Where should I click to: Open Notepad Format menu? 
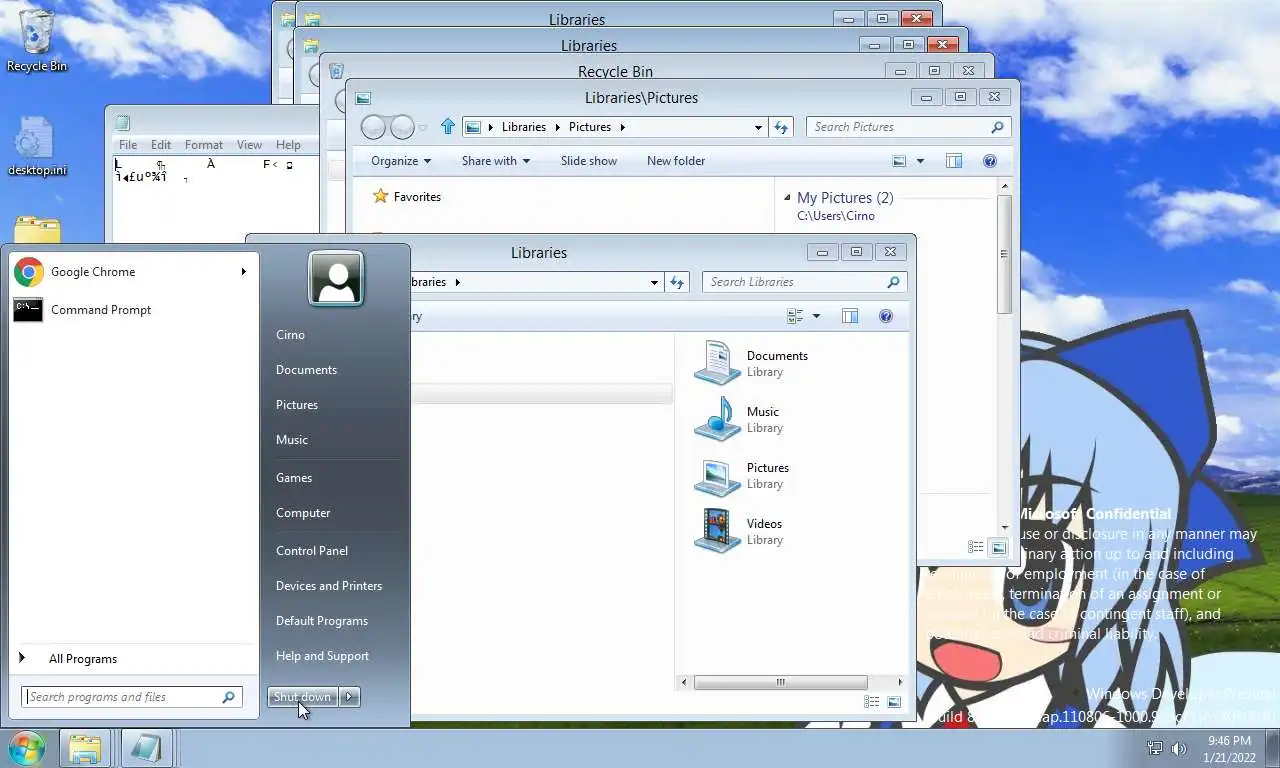[204, 145]
